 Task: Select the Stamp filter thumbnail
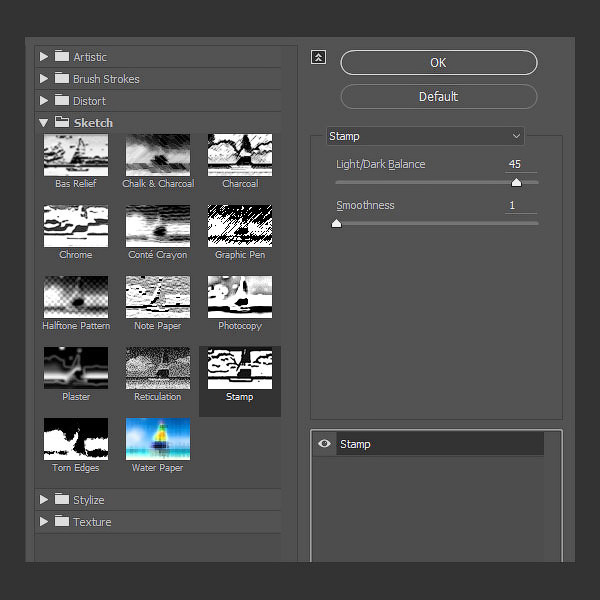pyautogui.click(x=240, y=368)
